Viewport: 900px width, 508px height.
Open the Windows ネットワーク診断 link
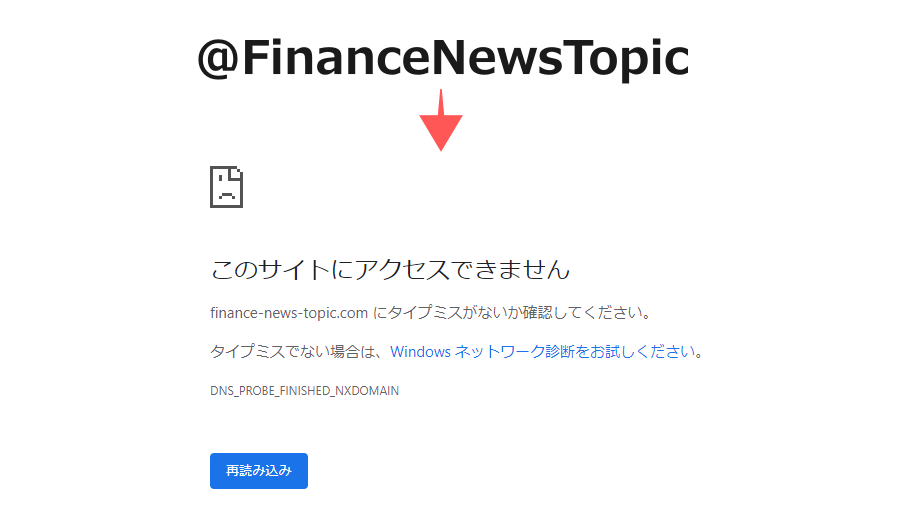[543, 351]
